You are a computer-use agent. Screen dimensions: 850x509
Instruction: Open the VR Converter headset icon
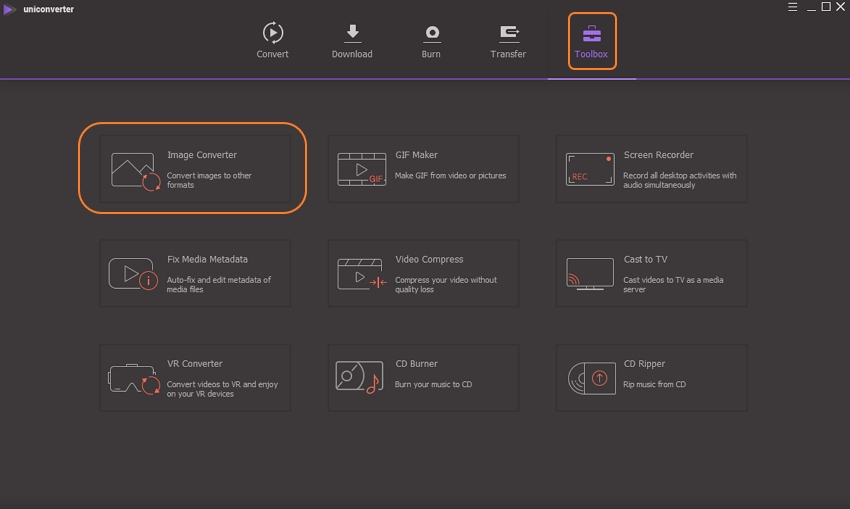pyautogui.click(x=134, y=378)
